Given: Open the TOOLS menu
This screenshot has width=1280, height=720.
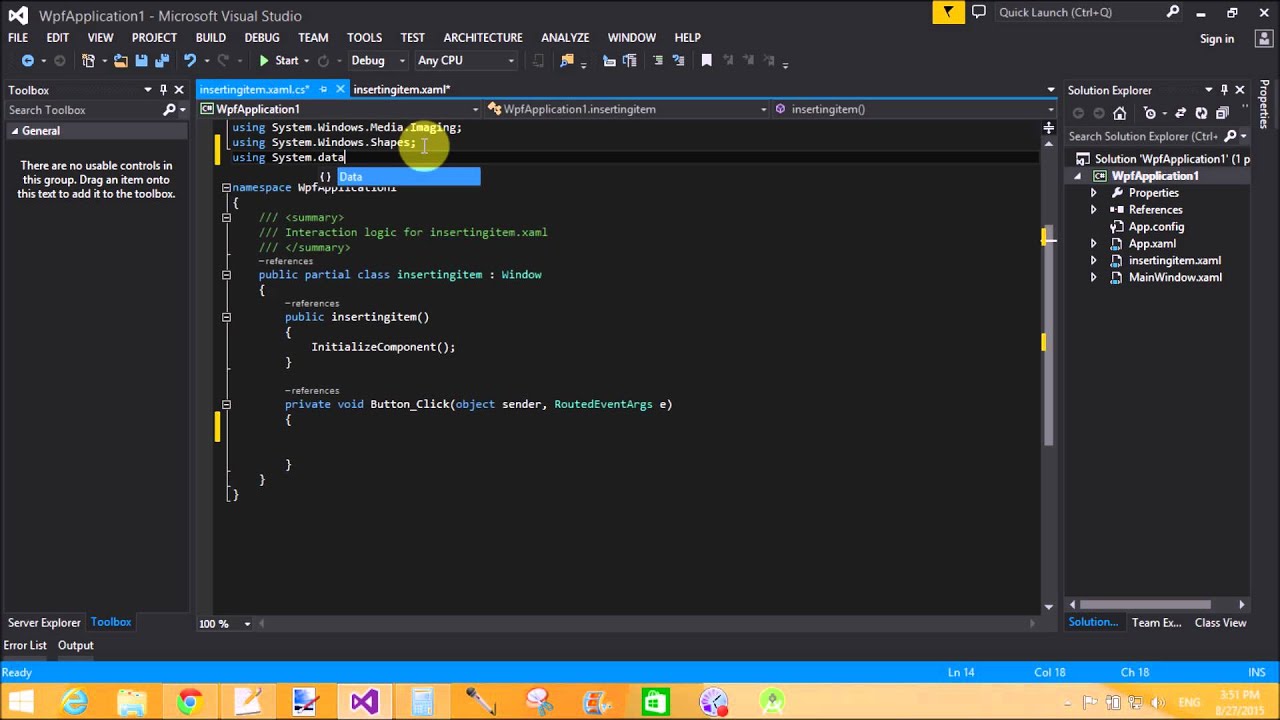Looking at the screenshot, I should tap(364, 37).
